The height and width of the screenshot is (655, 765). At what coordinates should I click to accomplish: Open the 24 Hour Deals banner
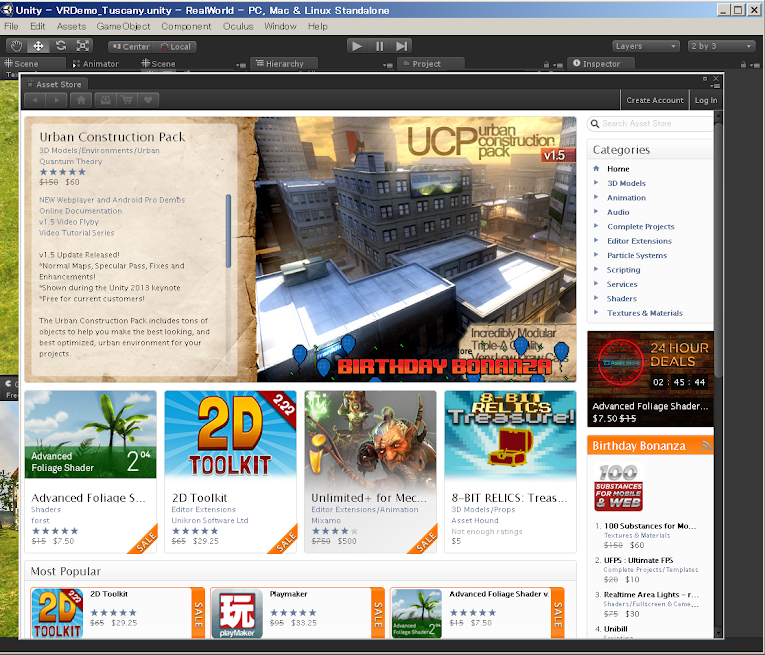pyautogui.click(x=650, y=378)
